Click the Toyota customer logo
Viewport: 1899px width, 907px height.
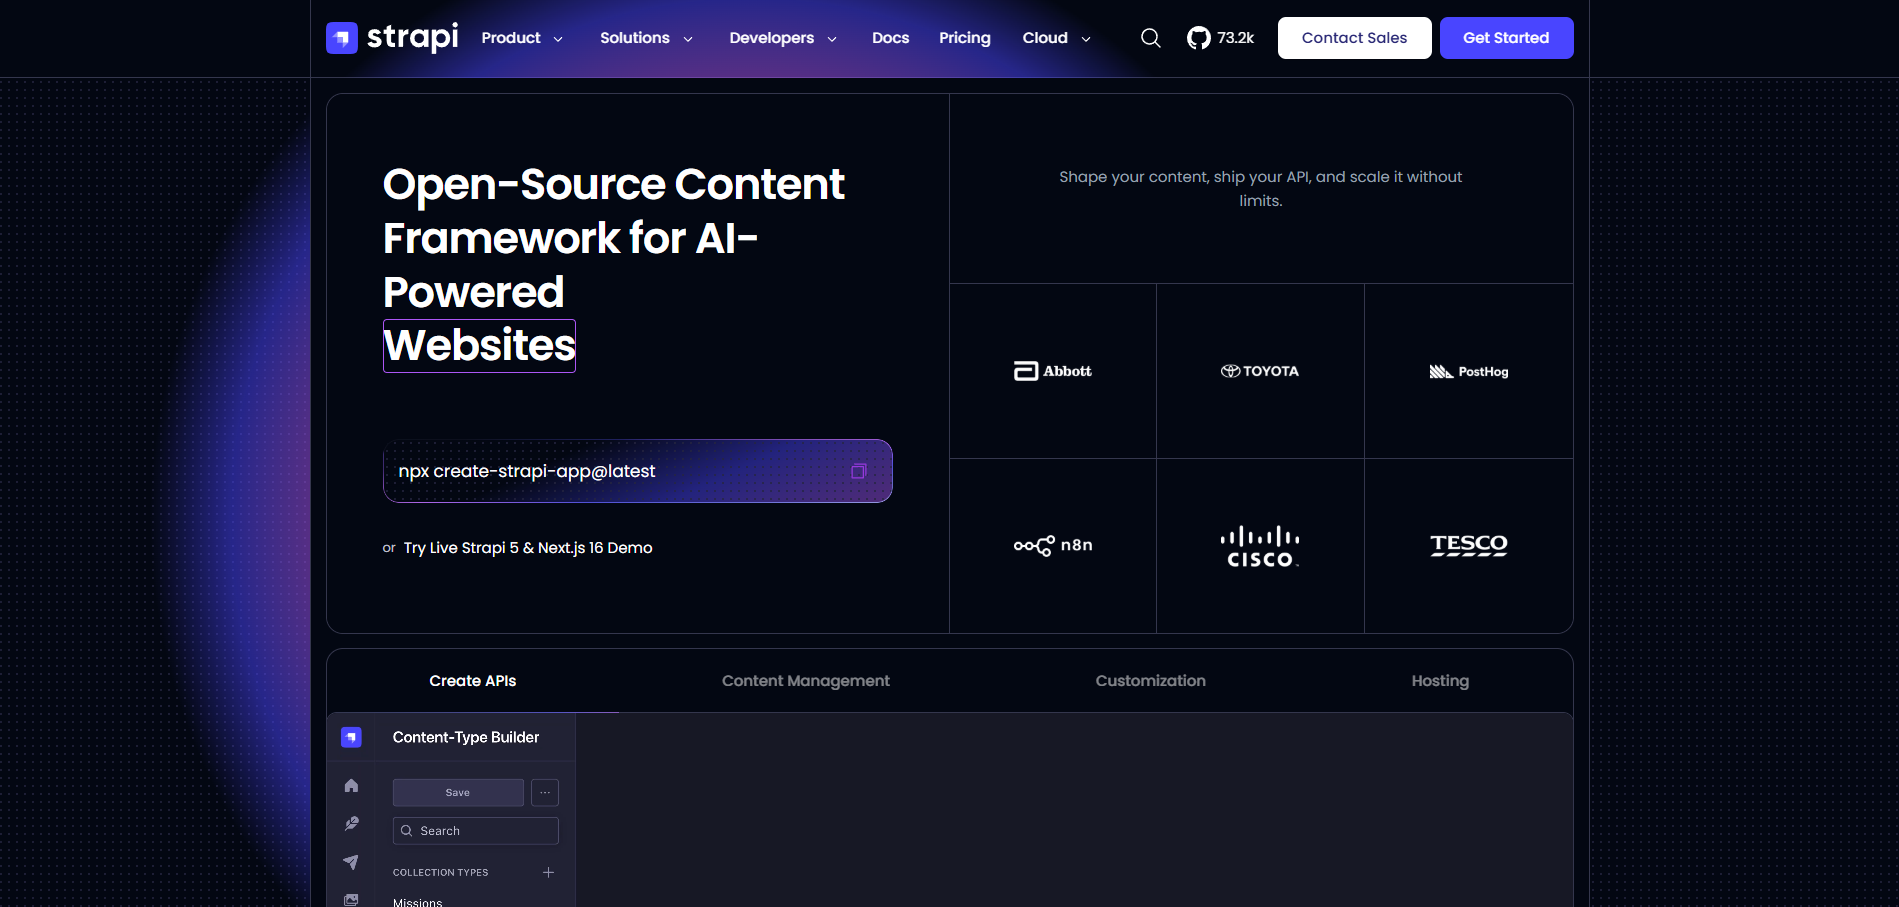[1260, 371]
